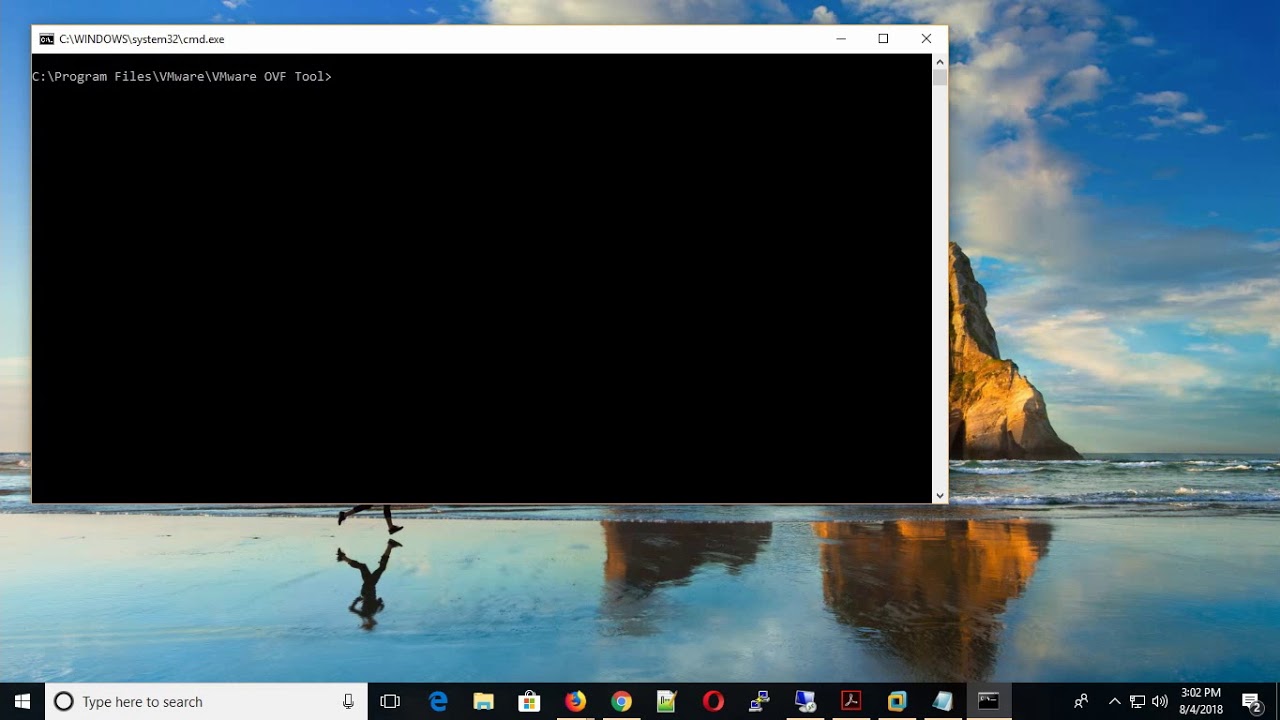This screenshot has height=720, width=1280.
Task: Launch Google Chrome from the taskbar
Action: coord(621,701)
